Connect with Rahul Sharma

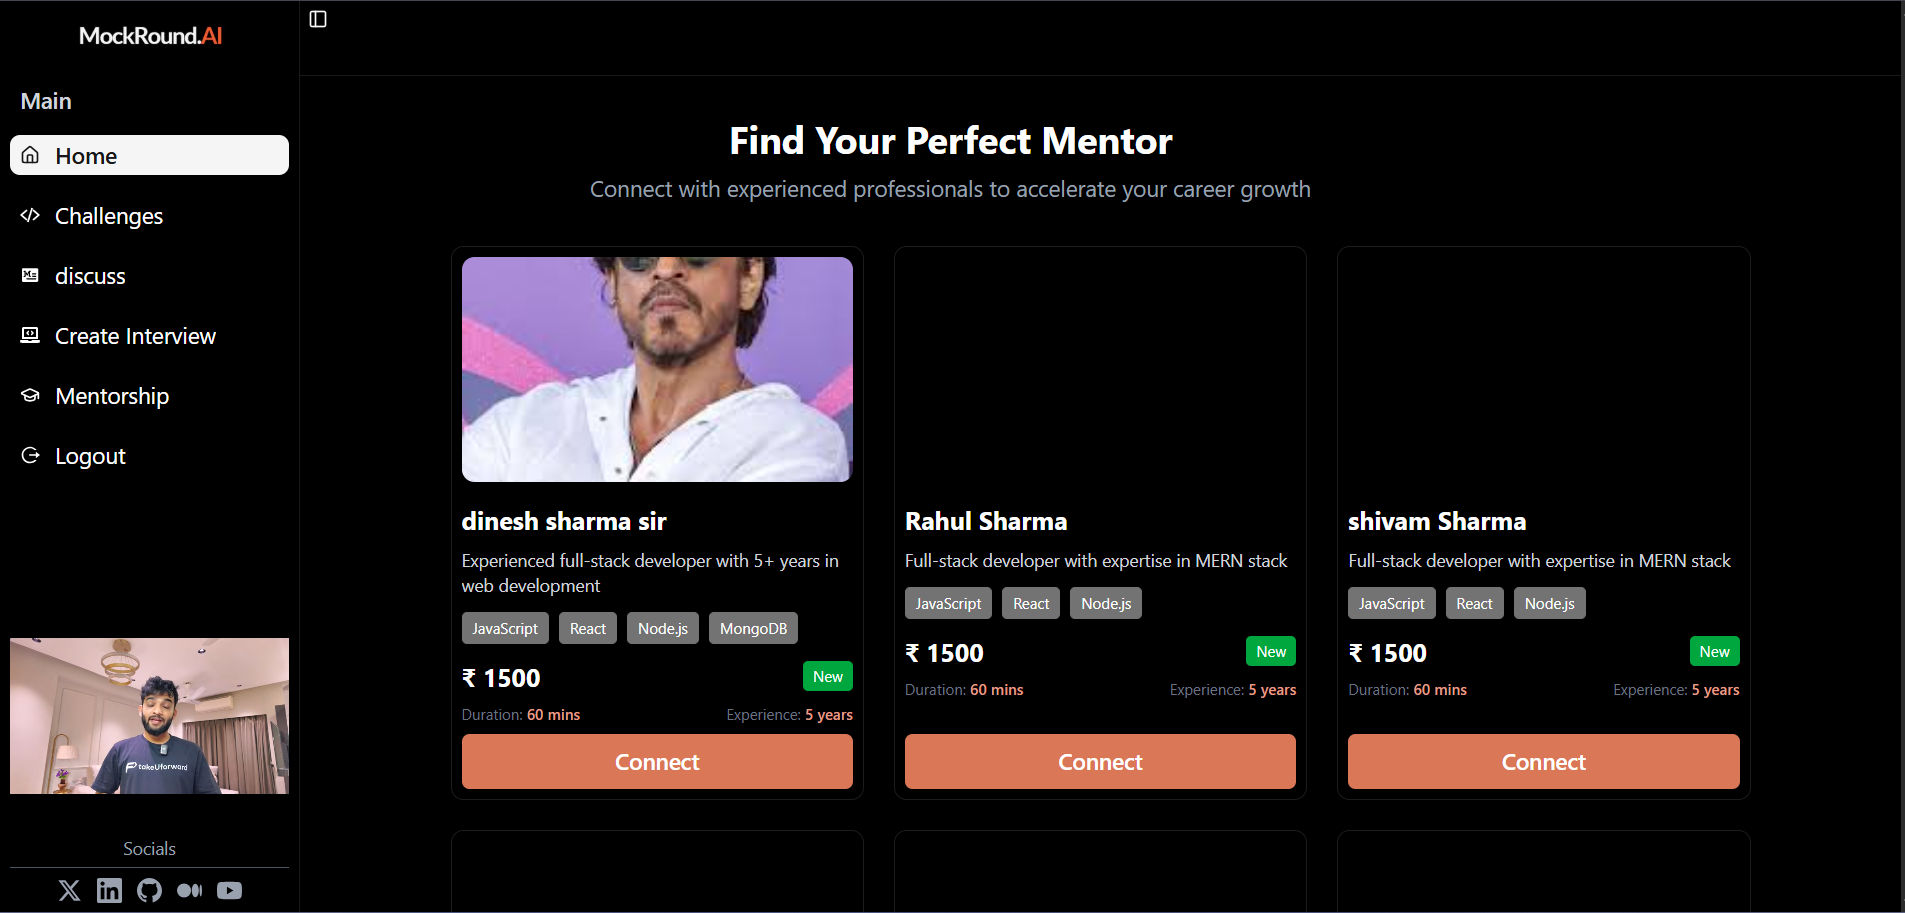coord(1100,762)
